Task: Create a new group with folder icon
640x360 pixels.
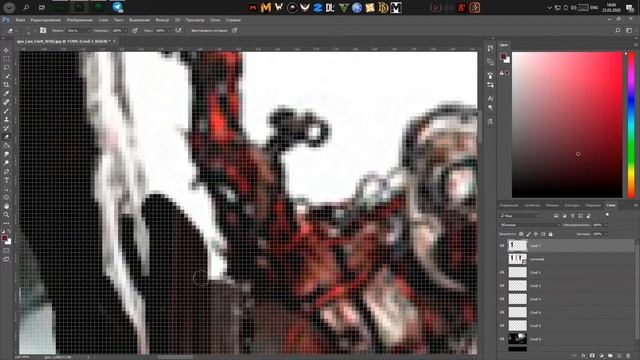Action: (610, 356)
